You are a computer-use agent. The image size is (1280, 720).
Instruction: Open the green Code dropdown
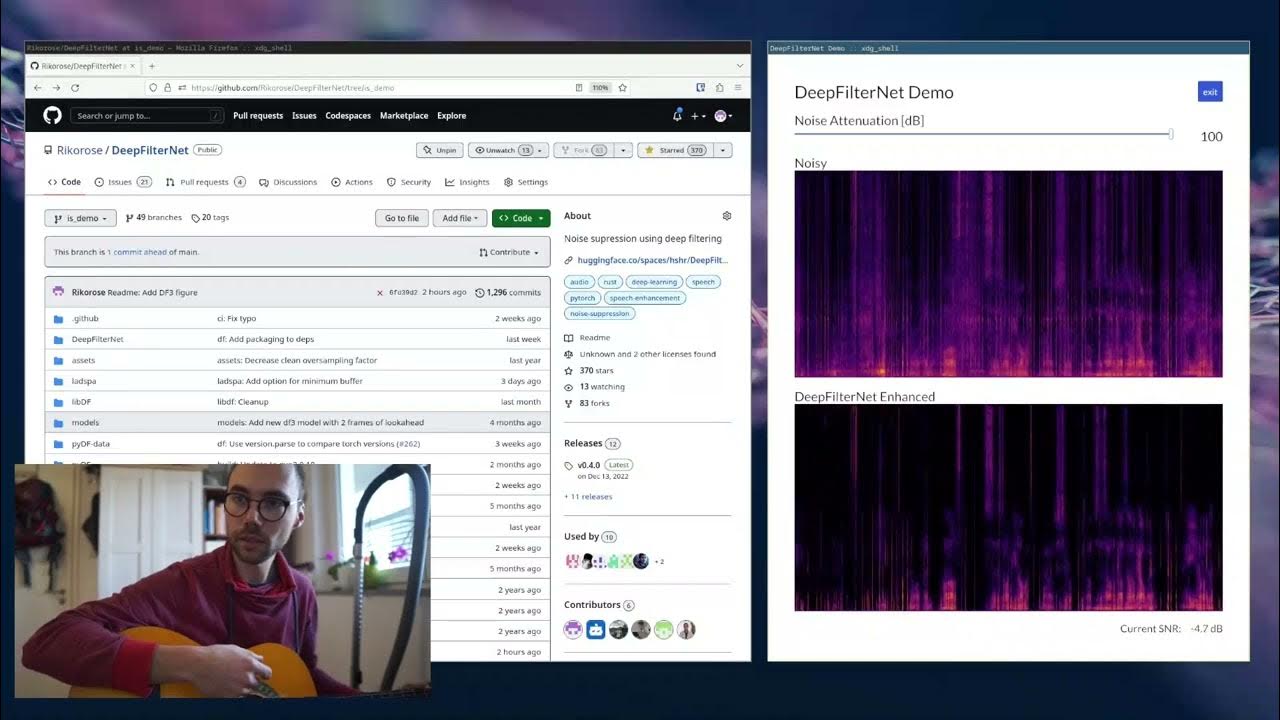click(521, 218)
